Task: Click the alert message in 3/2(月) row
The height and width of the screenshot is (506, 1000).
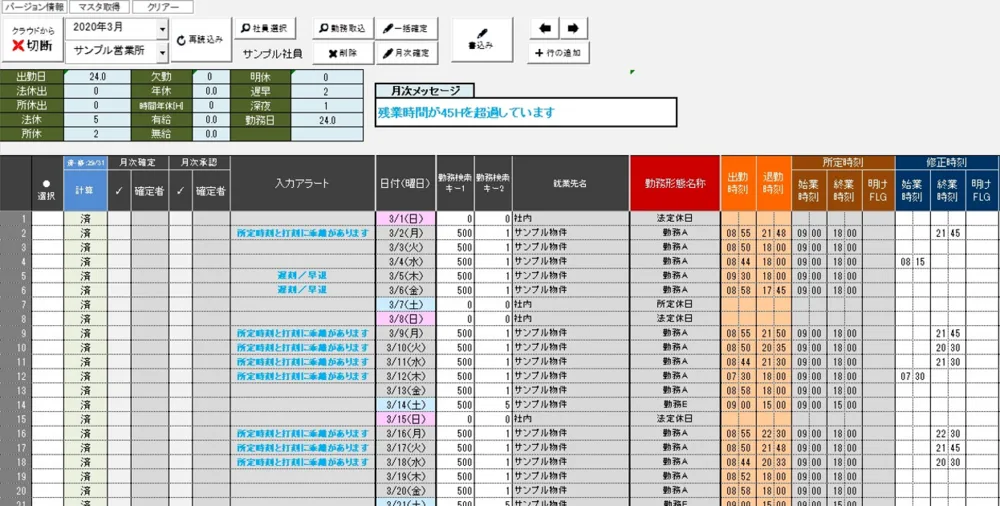Action: [x=303, y=233]
